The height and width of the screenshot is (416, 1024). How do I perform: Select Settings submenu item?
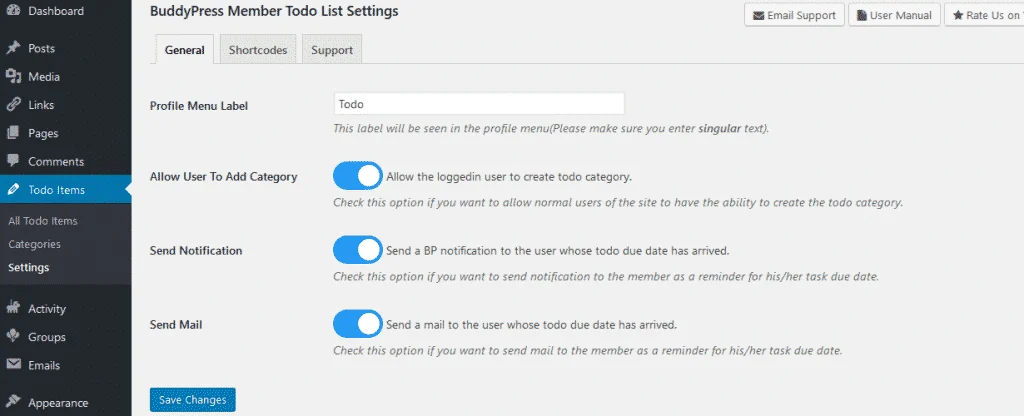(29, 267)
